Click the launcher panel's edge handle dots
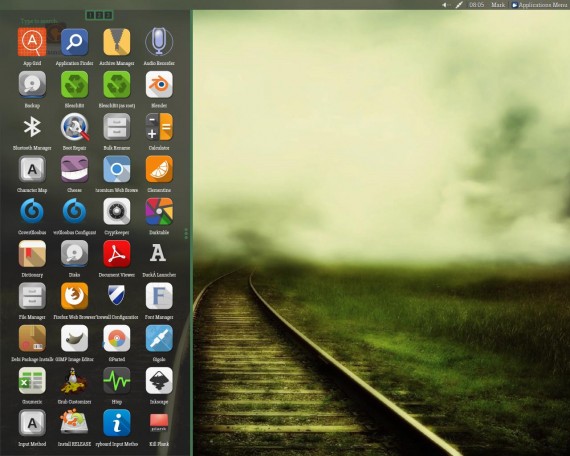 186,233
